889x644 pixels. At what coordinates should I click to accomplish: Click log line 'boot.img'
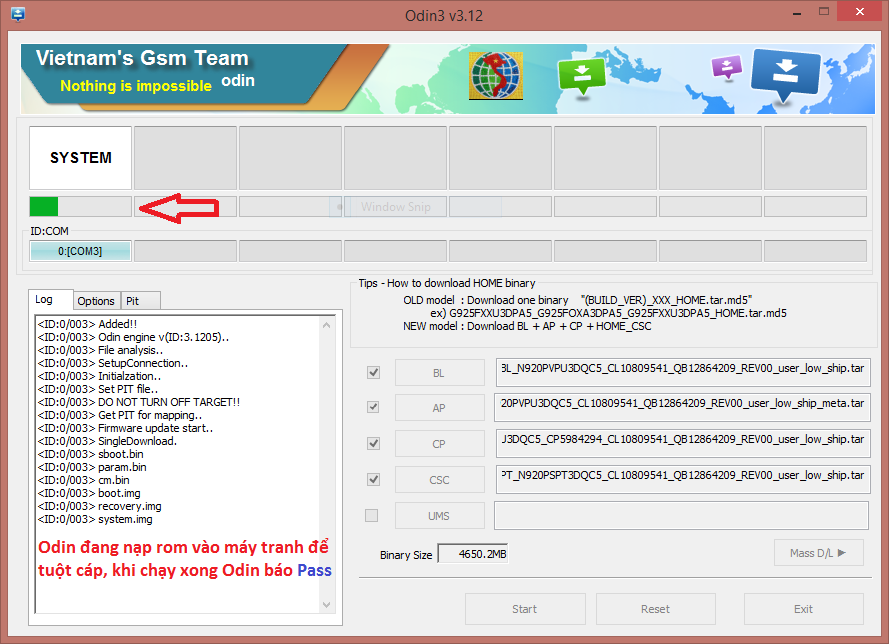click(89, 493)
